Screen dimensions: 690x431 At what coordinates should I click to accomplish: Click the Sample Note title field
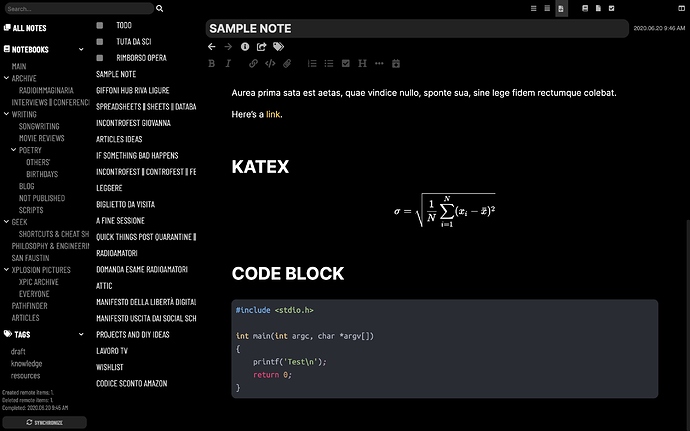(417, 29)
